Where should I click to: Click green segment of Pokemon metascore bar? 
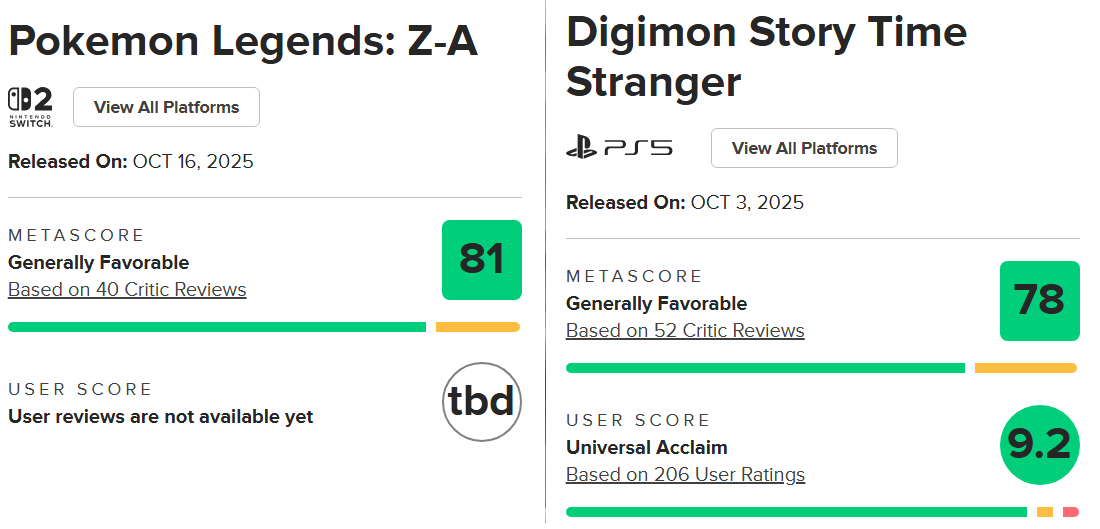217,327
